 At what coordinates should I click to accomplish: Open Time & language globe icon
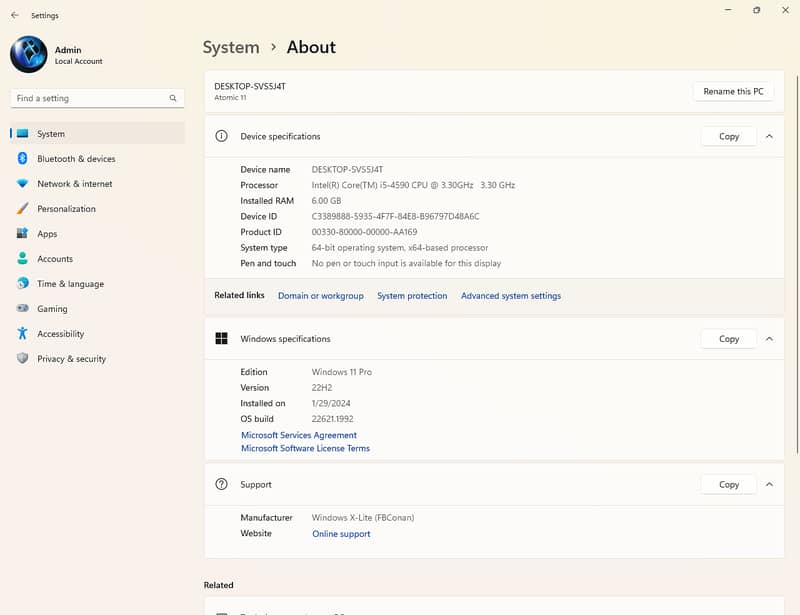point(22,283)
